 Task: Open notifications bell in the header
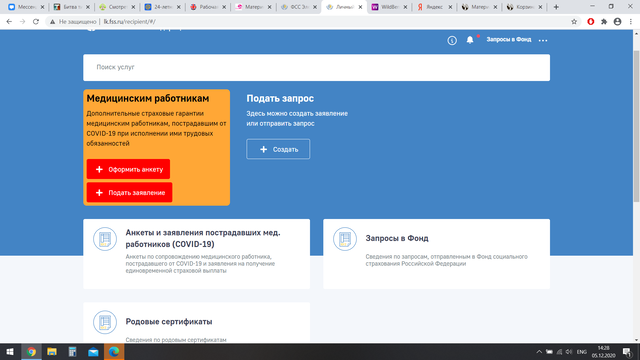click(470, 40)
